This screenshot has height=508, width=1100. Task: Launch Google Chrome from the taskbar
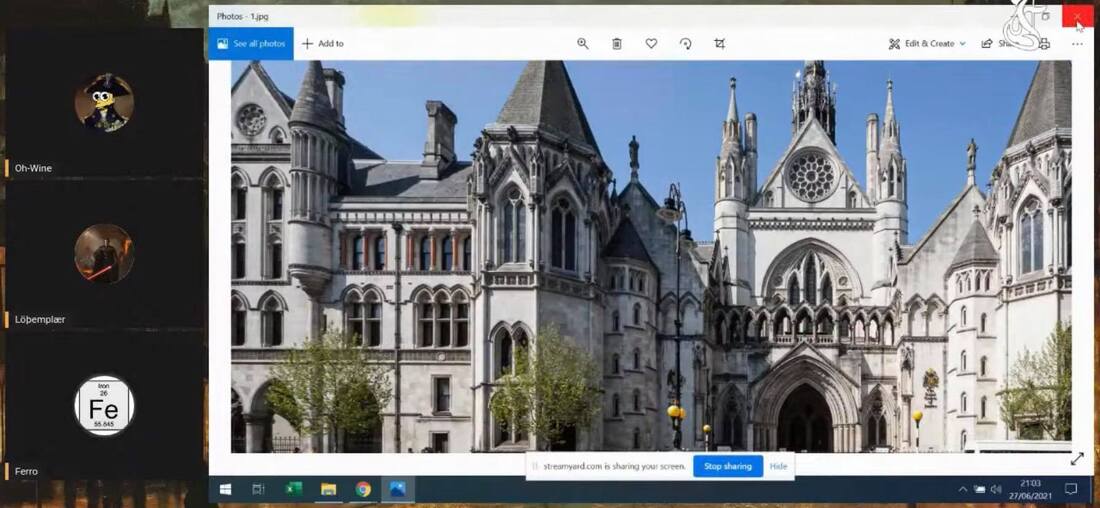click(363, 490)
